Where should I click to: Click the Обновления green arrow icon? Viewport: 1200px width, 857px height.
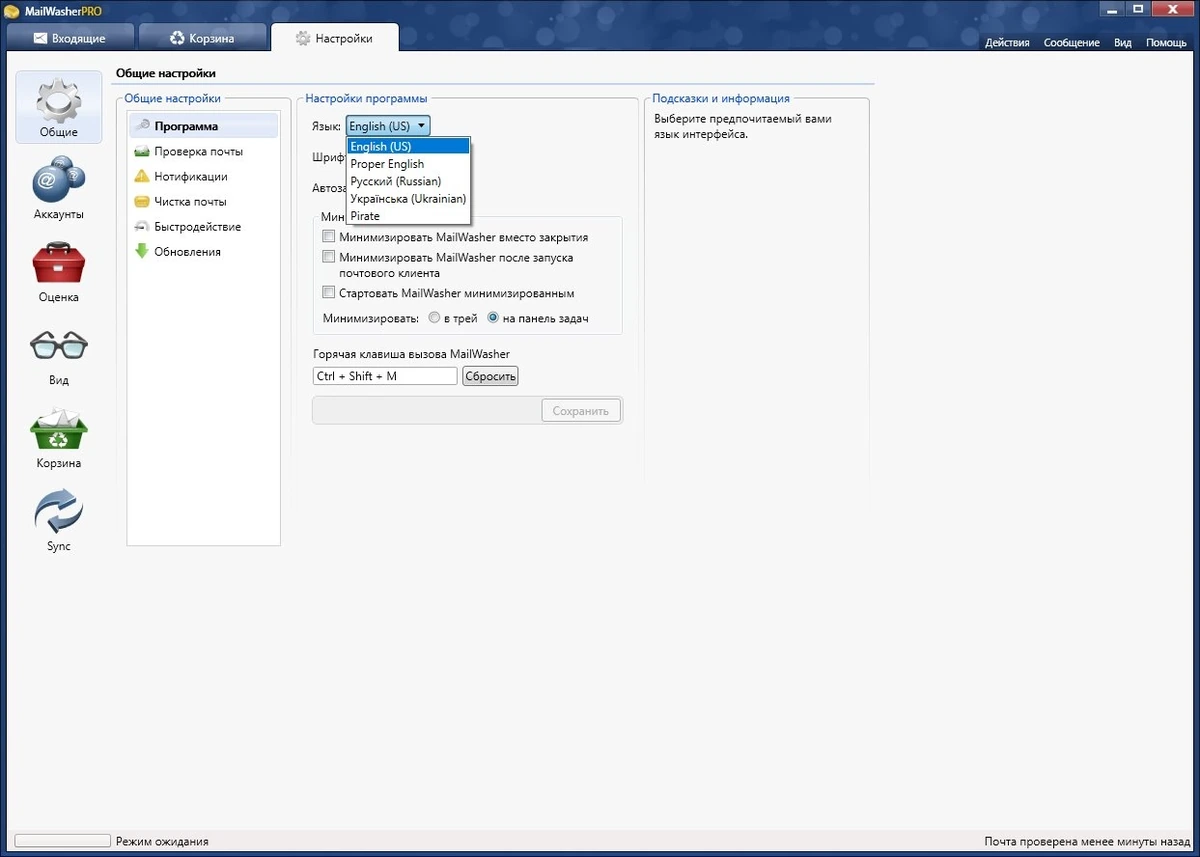(142, 252)
